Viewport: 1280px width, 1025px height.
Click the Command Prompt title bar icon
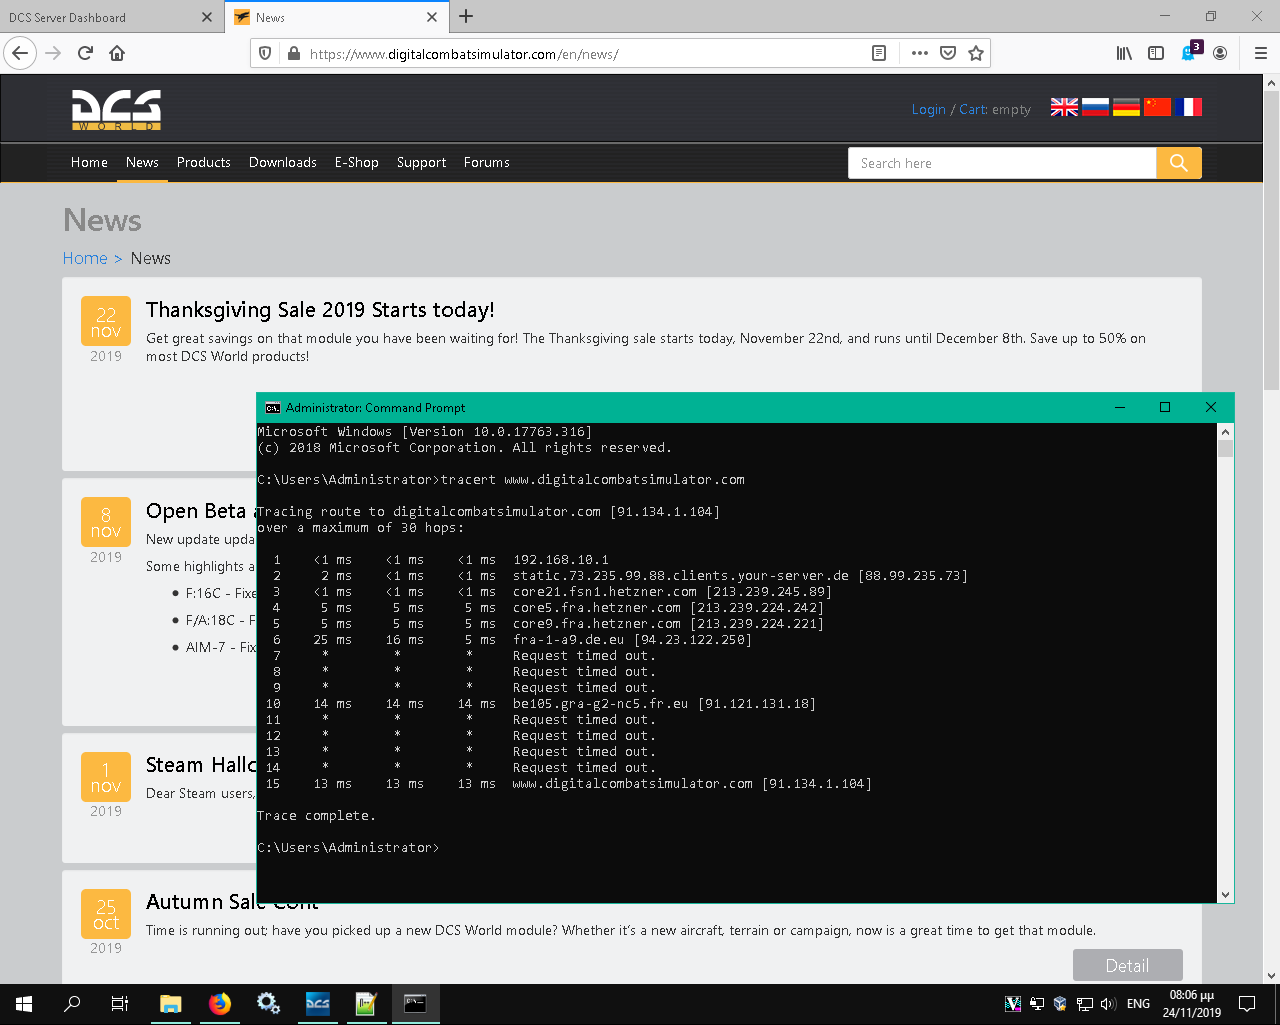click(272, 408)
